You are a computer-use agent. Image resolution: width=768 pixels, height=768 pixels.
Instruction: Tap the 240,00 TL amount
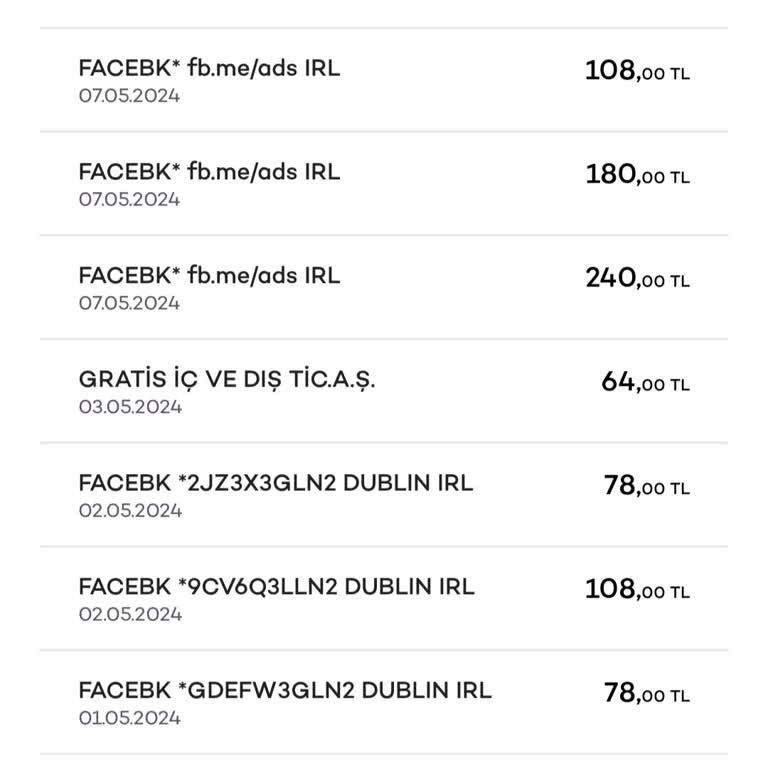click(x=638, y=278)
